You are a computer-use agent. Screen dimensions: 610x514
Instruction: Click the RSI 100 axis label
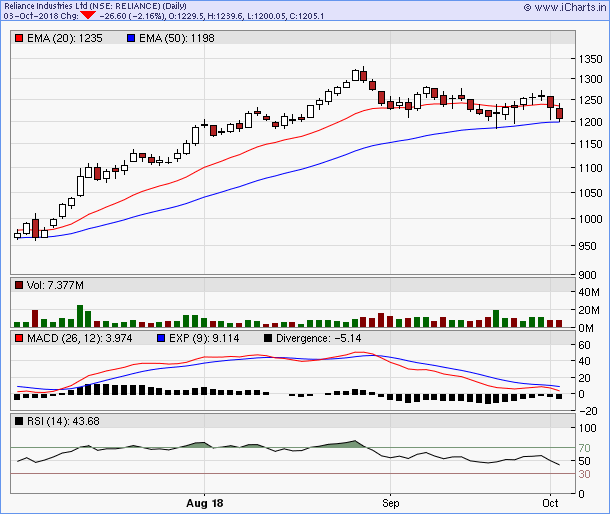coord(587,428)
